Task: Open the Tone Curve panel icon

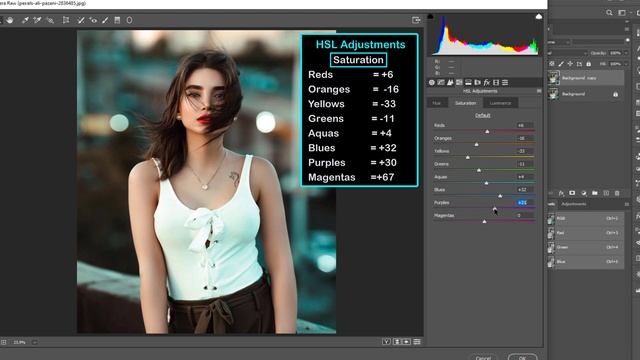Action: pyautogui.click(x=441, y=82)
